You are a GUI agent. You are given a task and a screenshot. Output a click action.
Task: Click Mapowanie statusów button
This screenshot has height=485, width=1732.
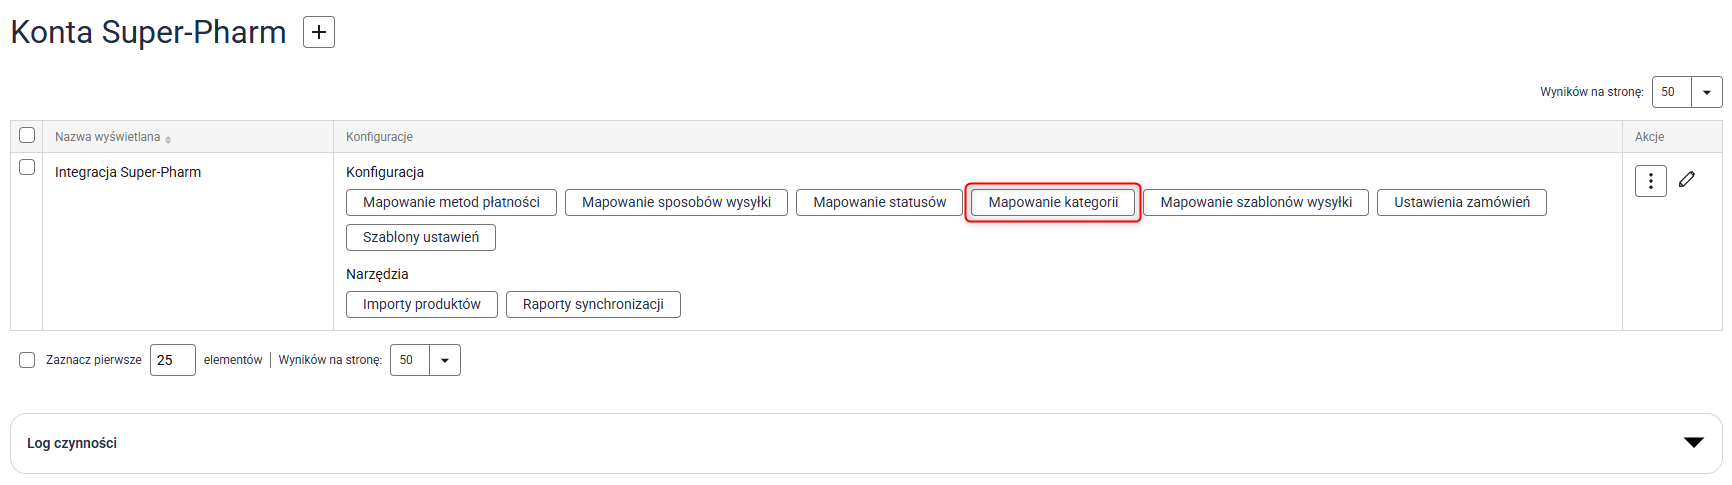tap(879, 203)
